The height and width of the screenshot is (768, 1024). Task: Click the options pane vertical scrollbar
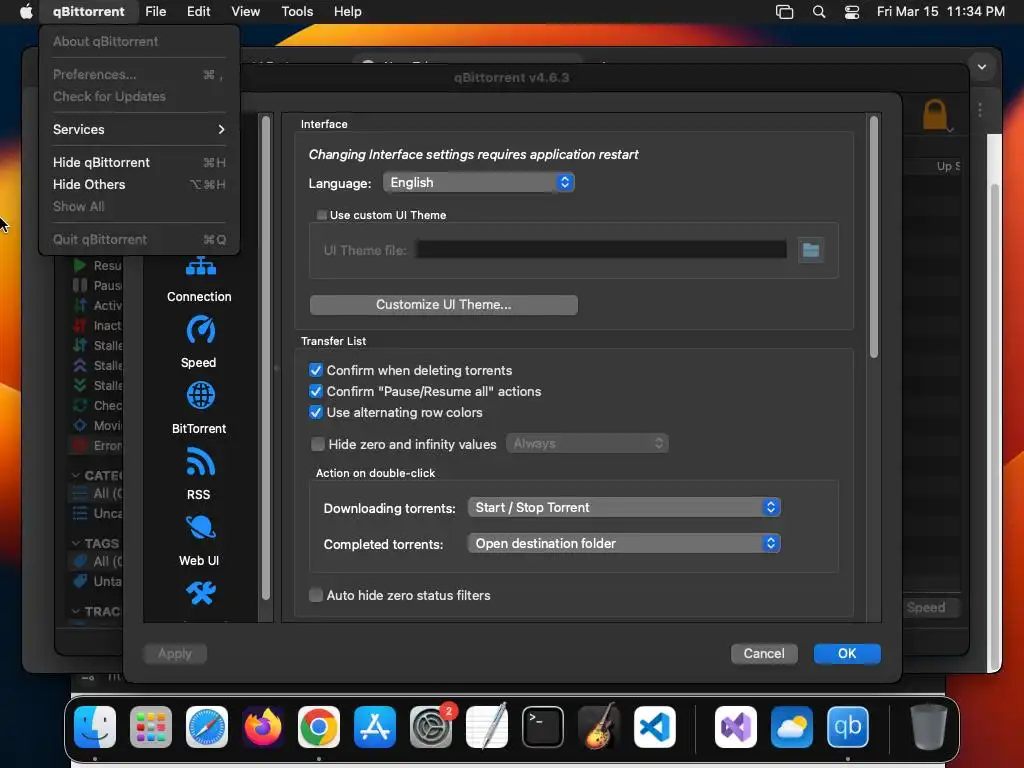874,236
